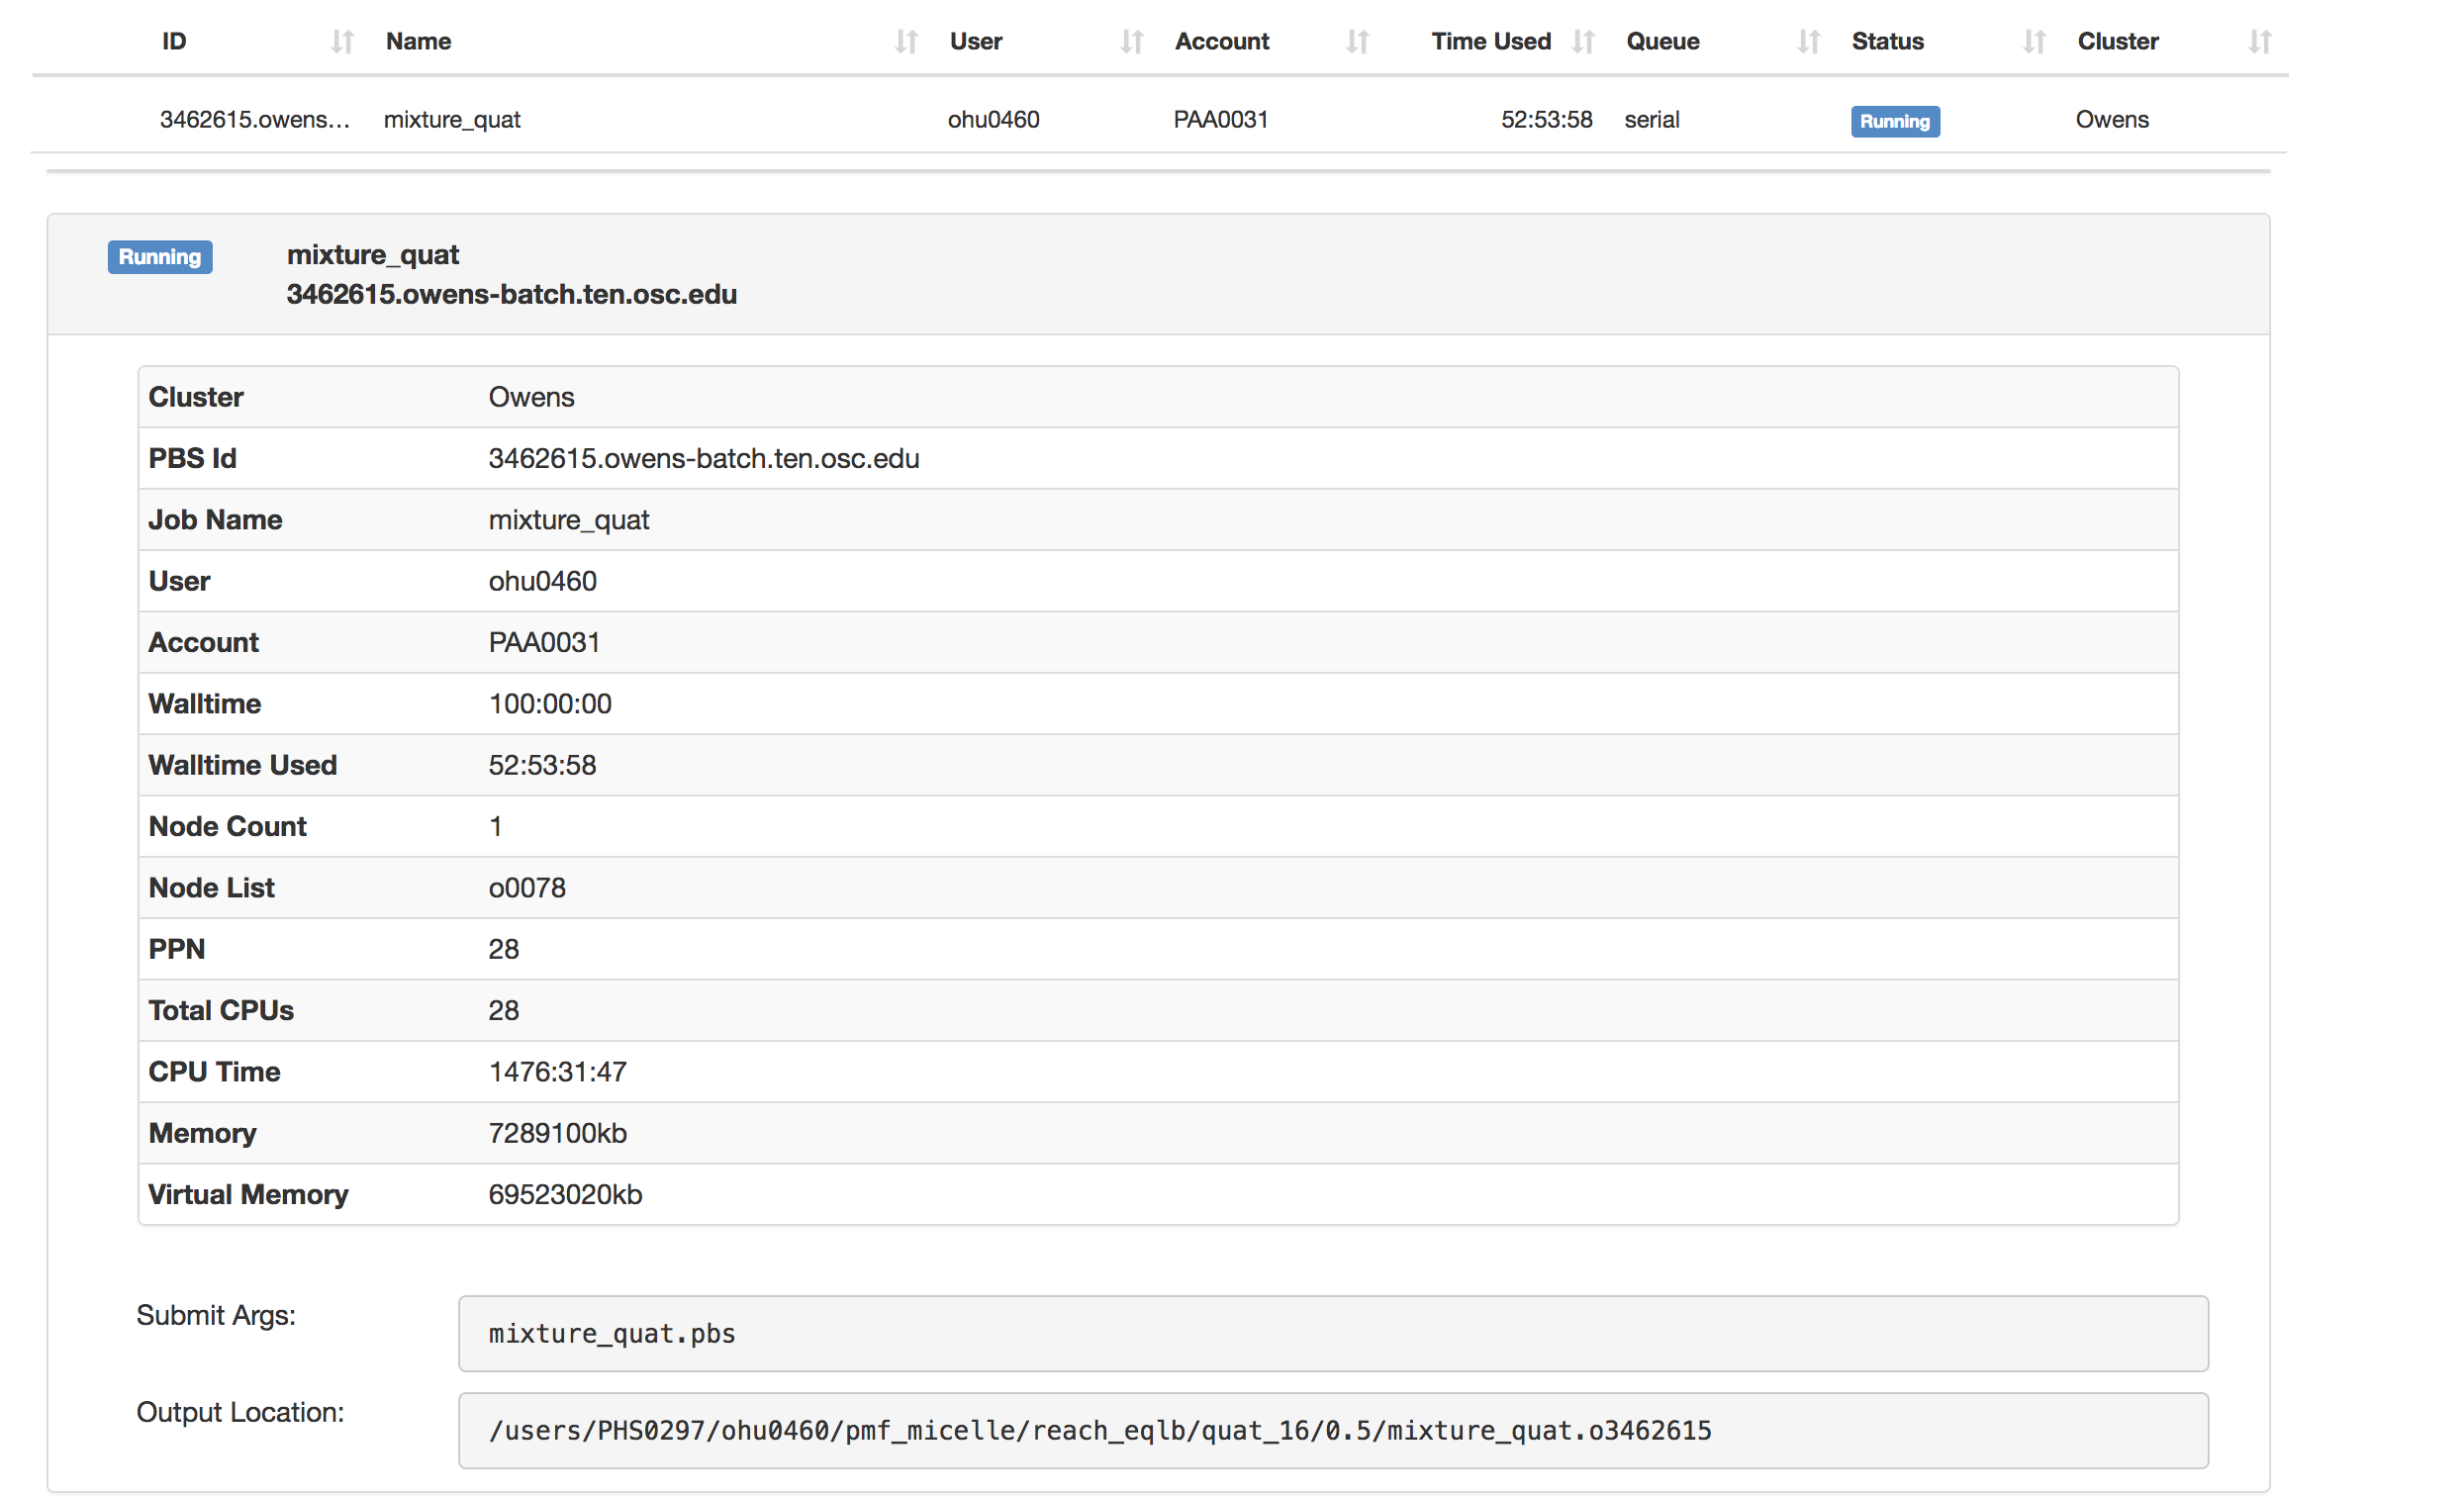Sort jobs by the Name column
This screenshot has width=2464, height=1498.
pyautogui.click(x=905, y=42)
